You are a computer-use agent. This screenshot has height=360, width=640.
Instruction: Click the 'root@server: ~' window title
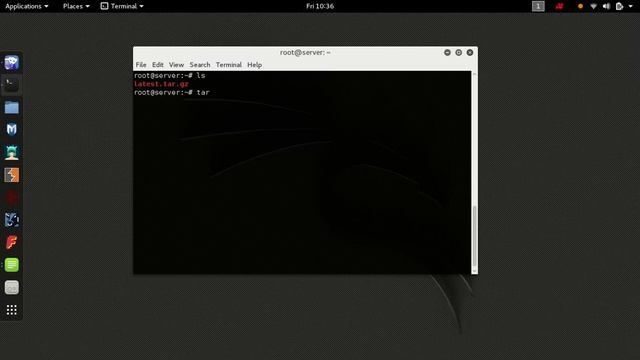305,53
